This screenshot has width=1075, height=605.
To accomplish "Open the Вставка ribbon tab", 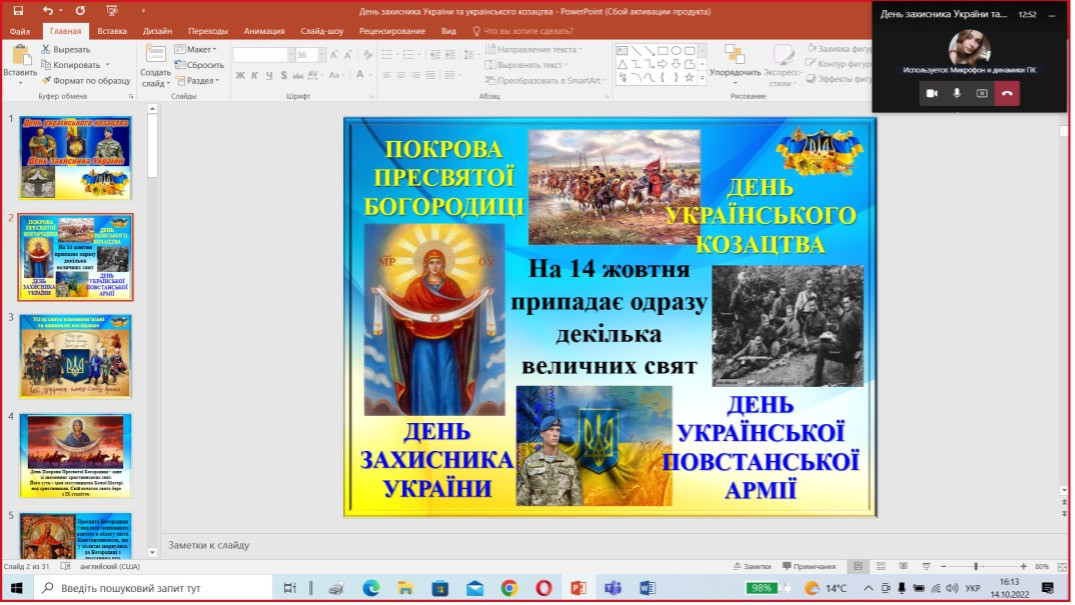I will 112,31.
